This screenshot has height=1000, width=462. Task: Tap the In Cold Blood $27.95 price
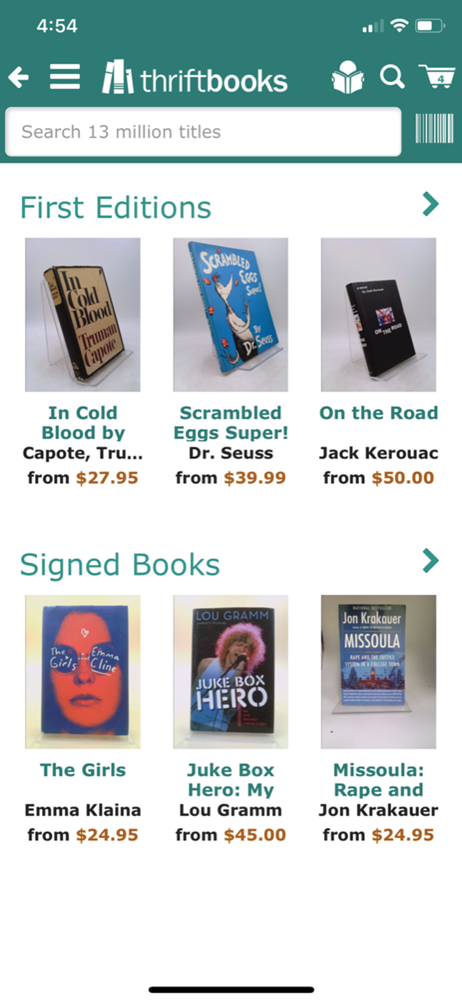point(107,478)
